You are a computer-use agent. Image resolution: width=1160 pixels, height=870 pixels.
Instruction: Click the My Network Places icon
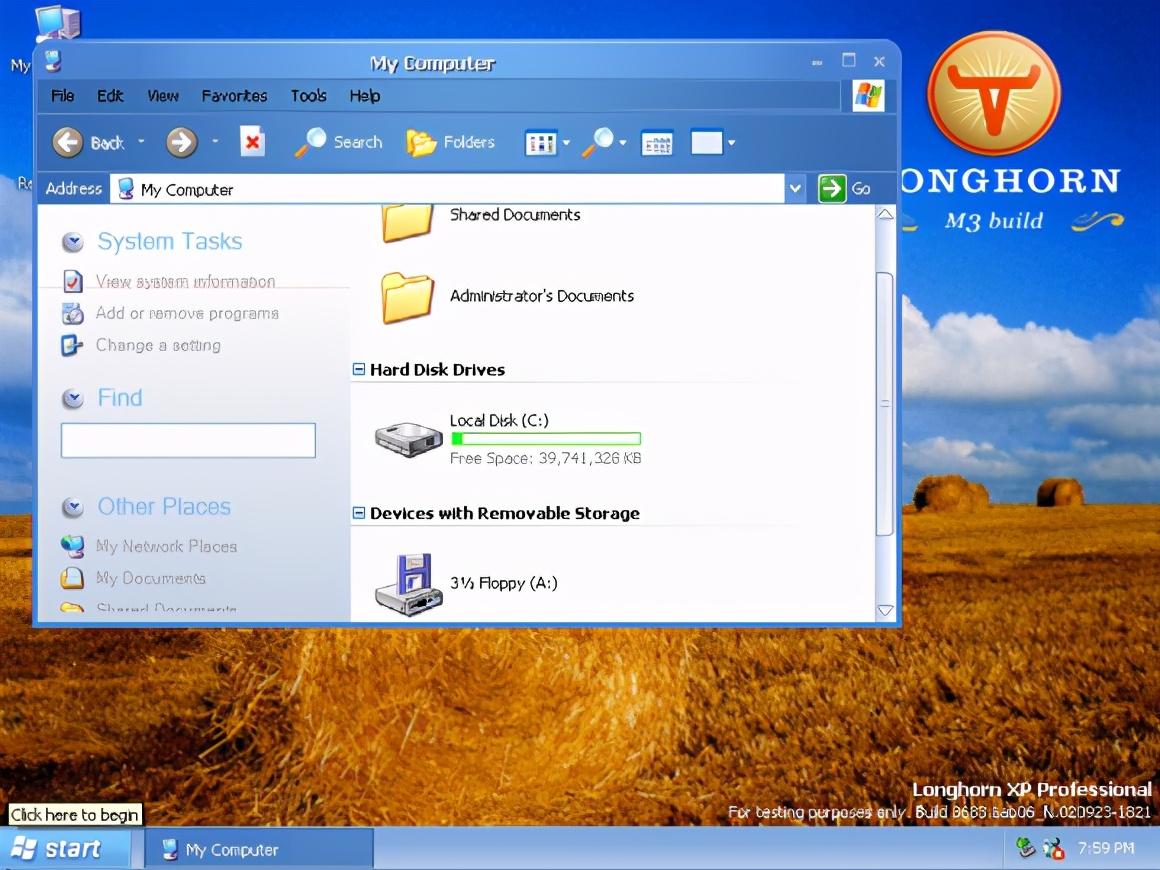[x=72, y=546]
